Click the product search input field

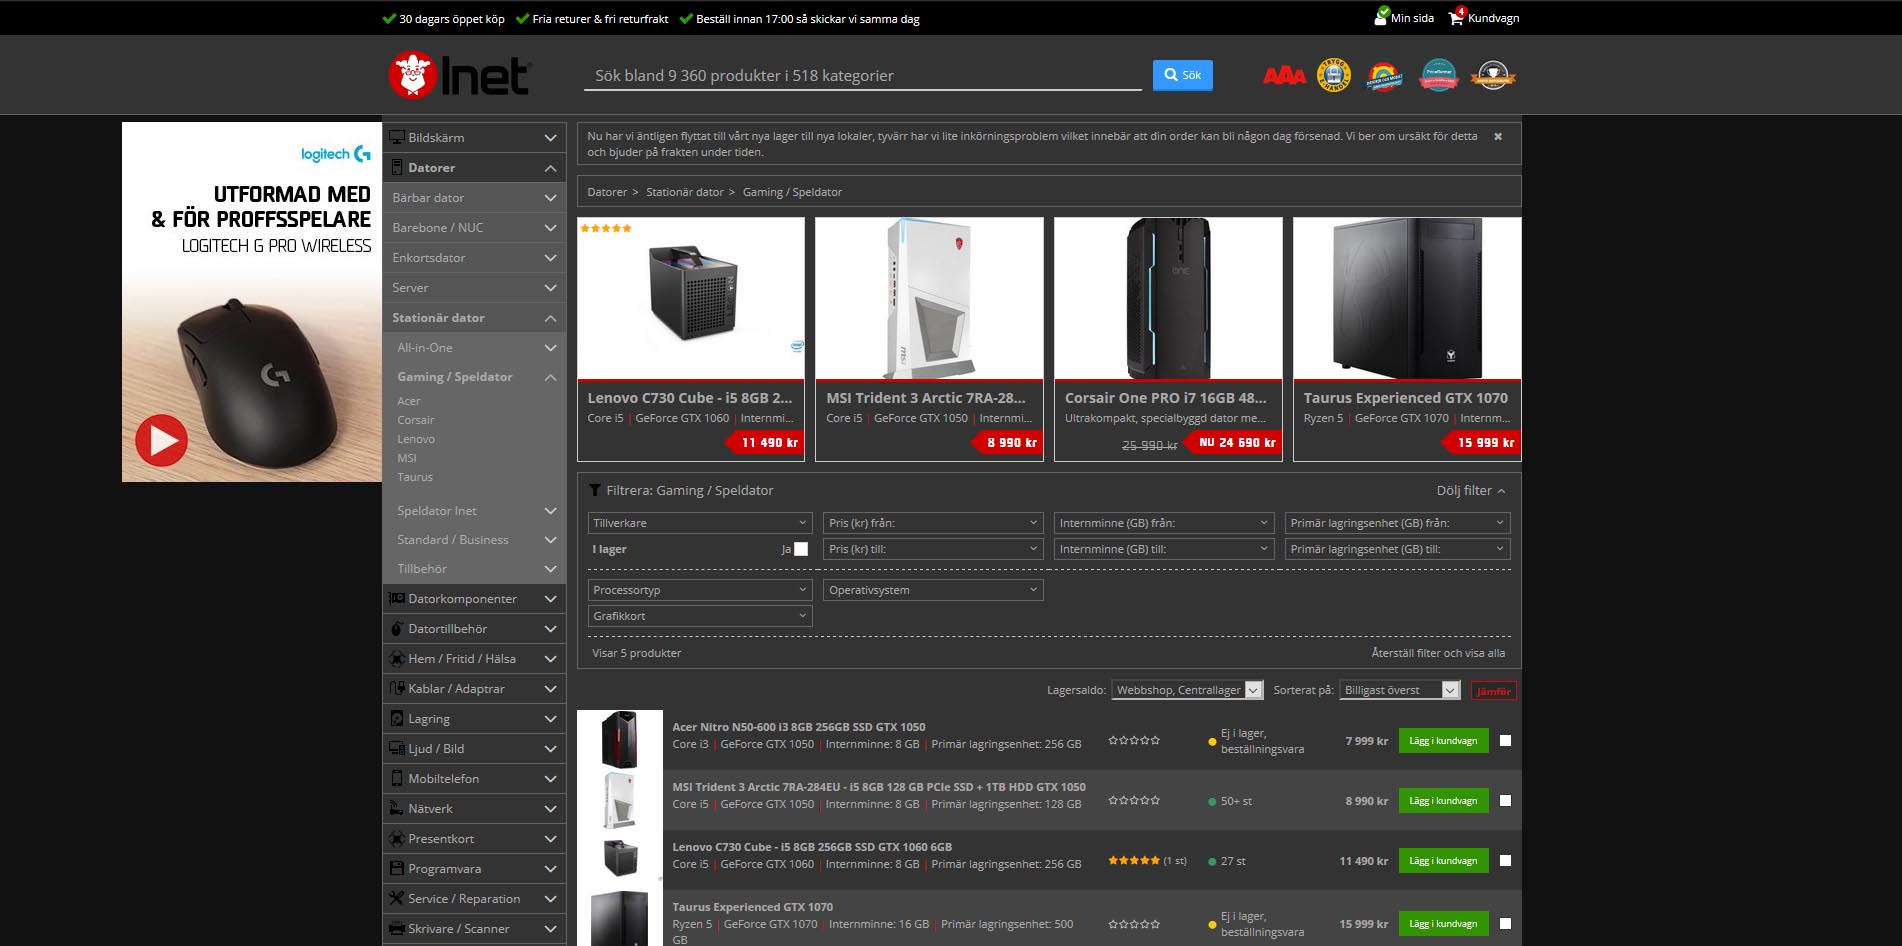point(862,76)
